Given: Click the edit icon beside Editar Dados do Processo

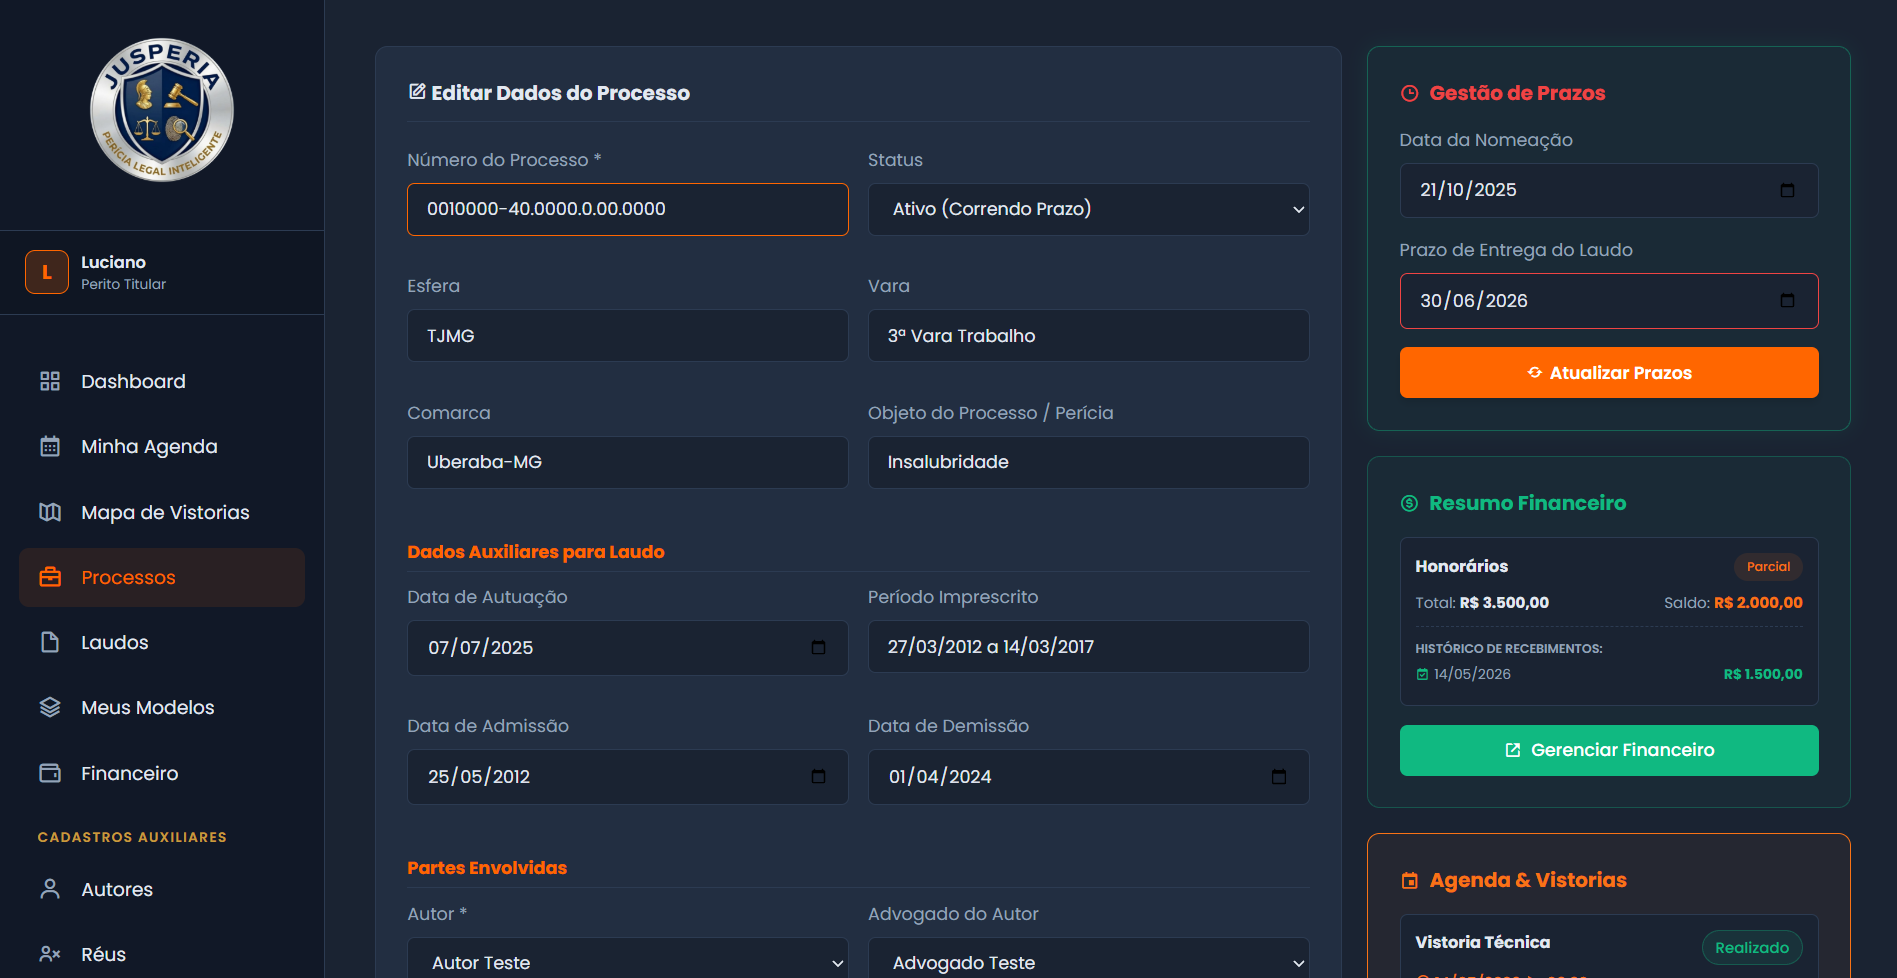Looking at the screenshot, I should pyautogui.click(x=417, y=92).
